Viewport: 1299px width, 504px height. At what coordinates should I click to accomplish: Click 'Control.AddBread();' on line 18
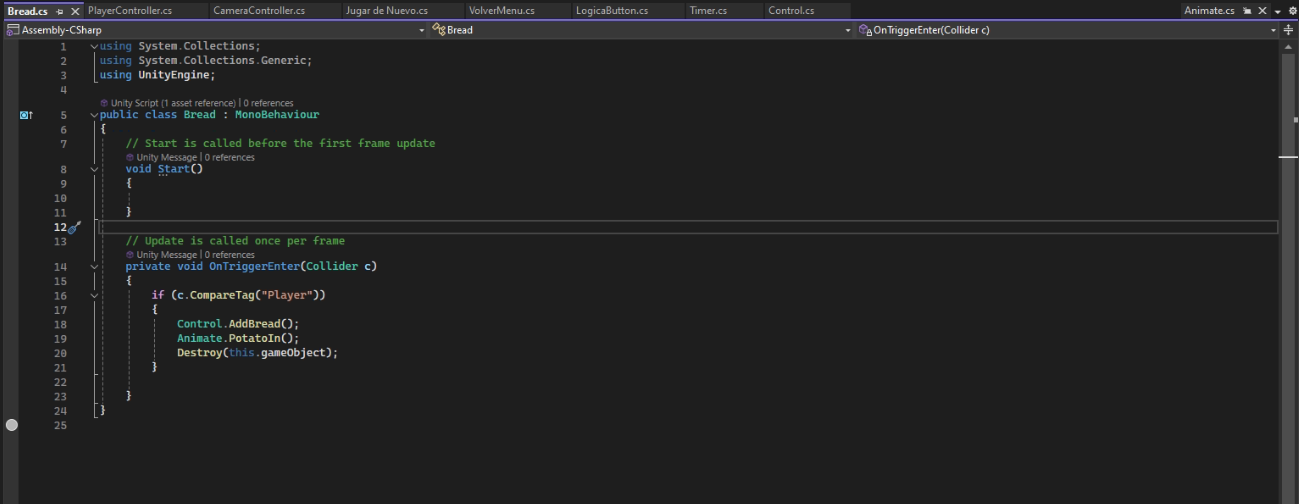click(x=238, y=324)
